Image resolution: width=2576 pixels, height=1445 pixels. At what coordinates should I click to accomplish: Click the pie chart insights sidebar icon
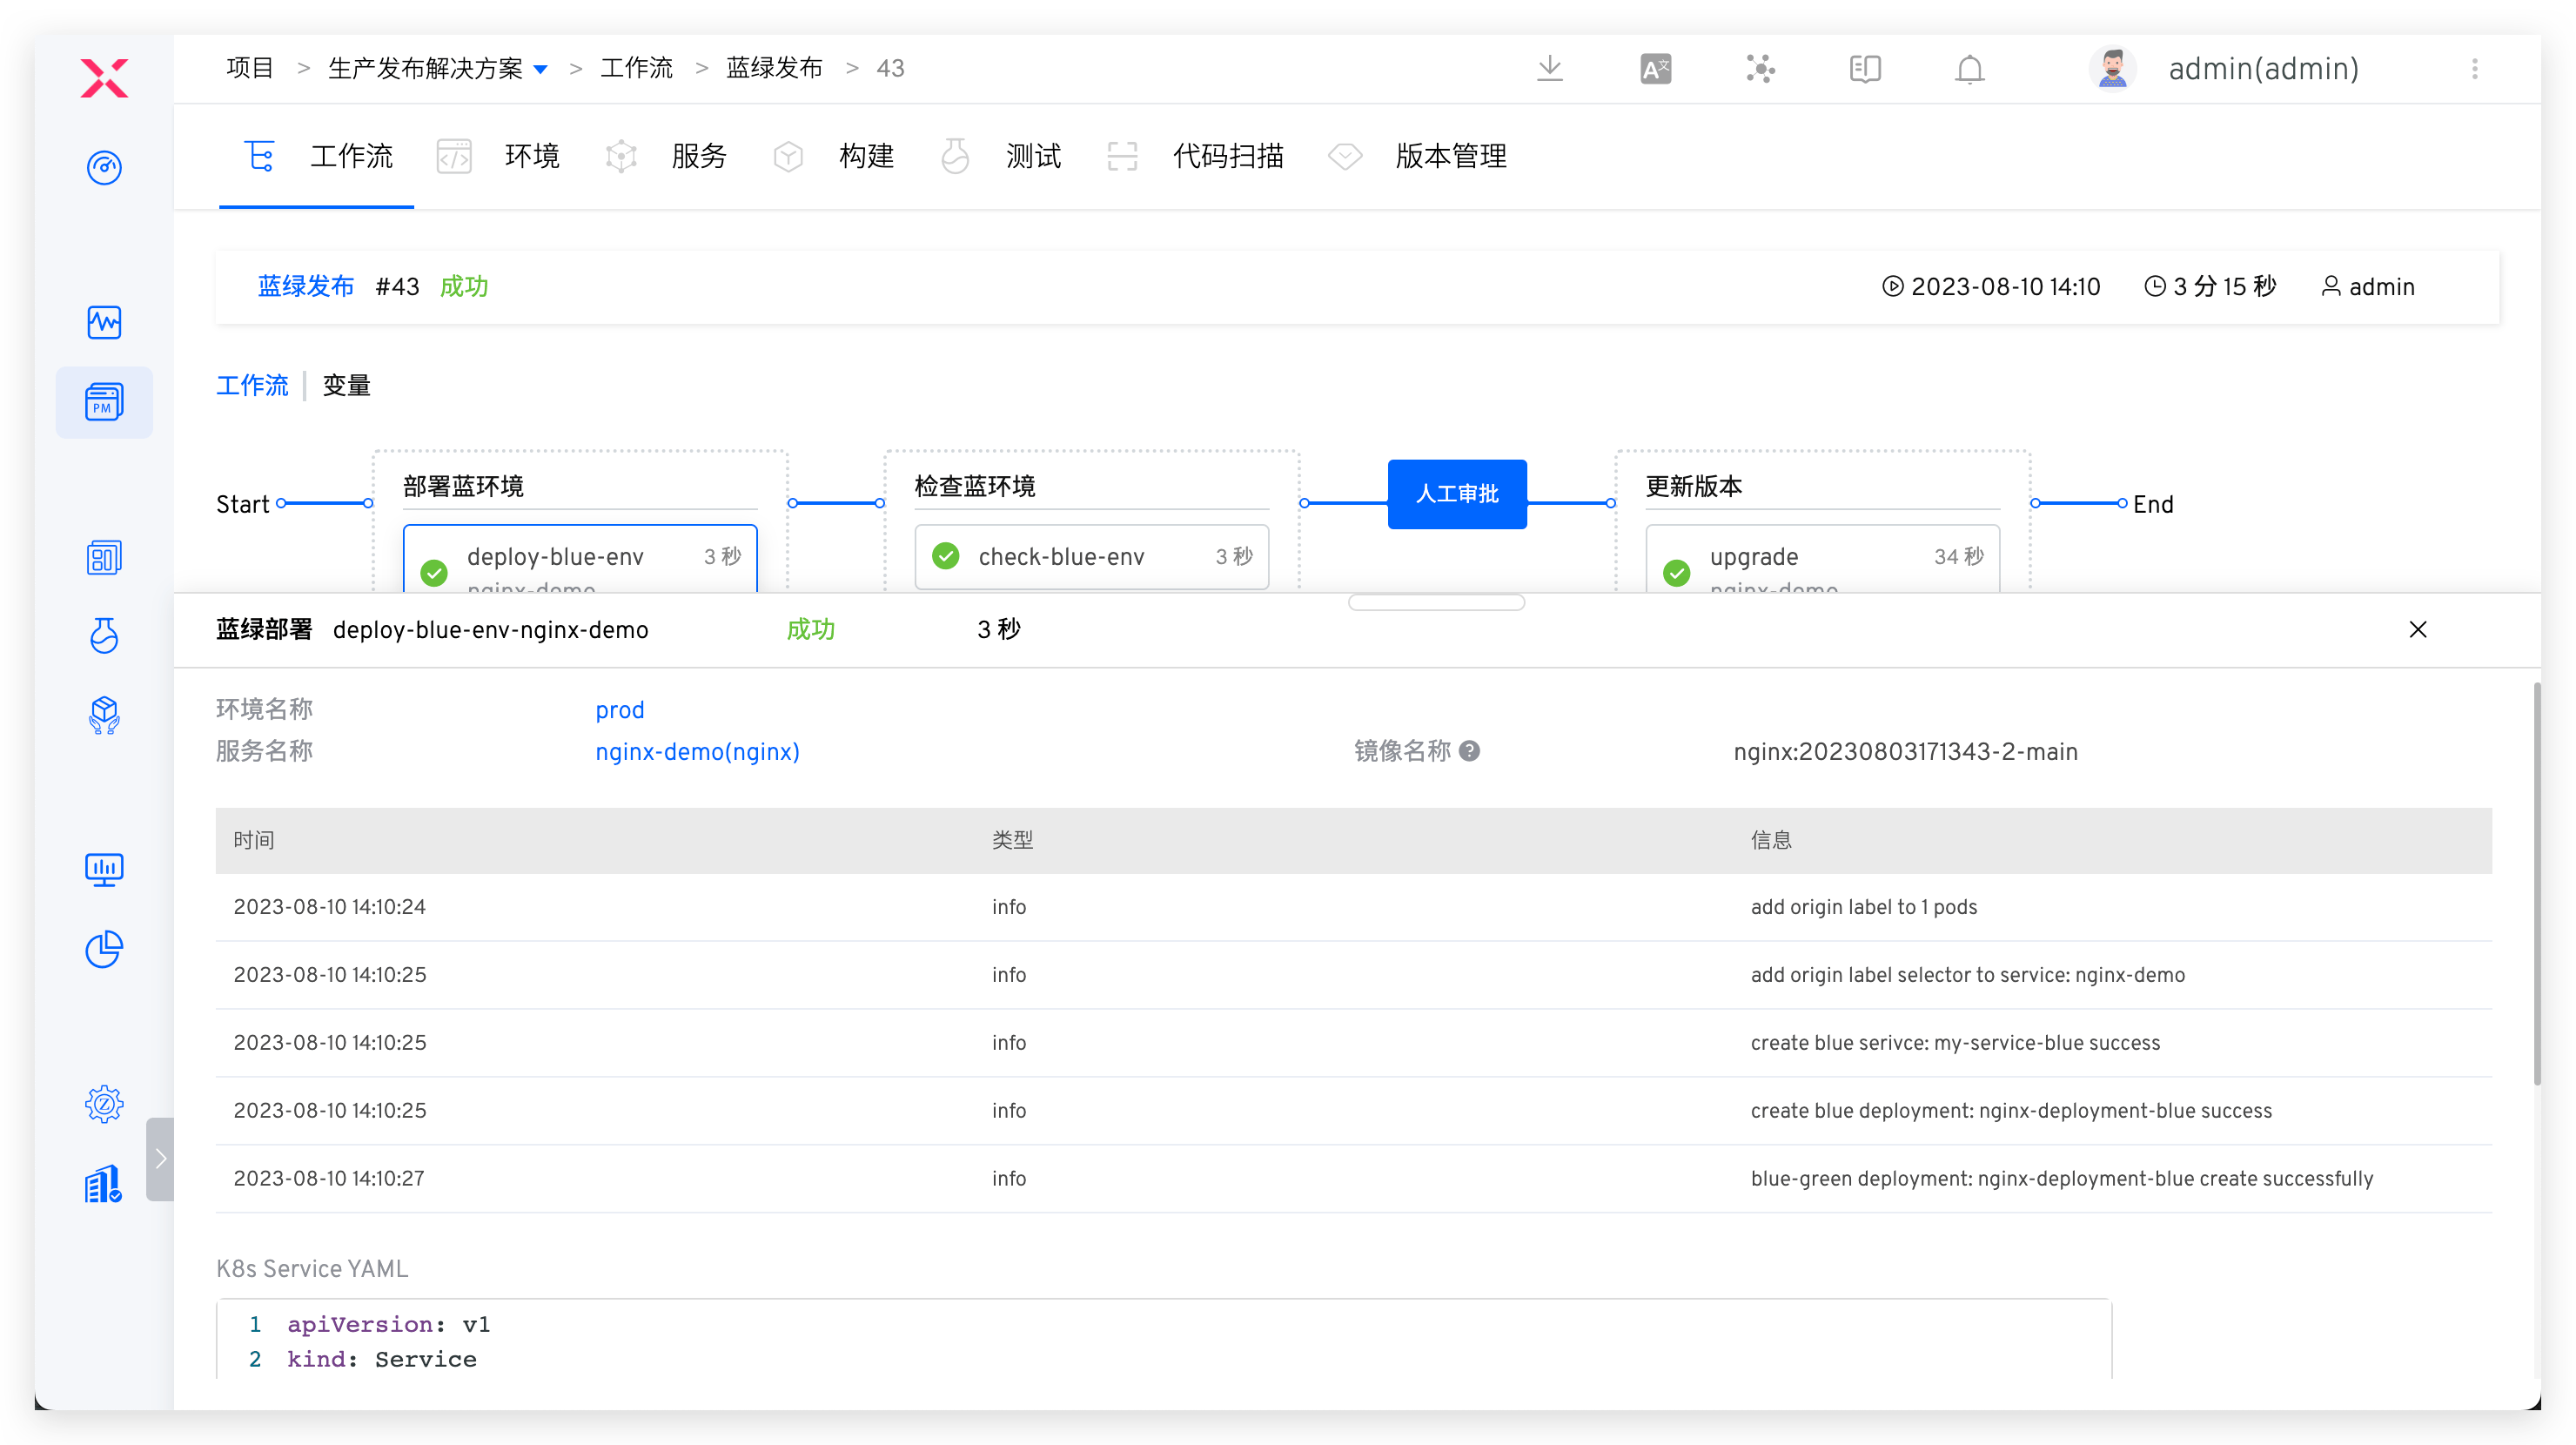click(104, 949)
